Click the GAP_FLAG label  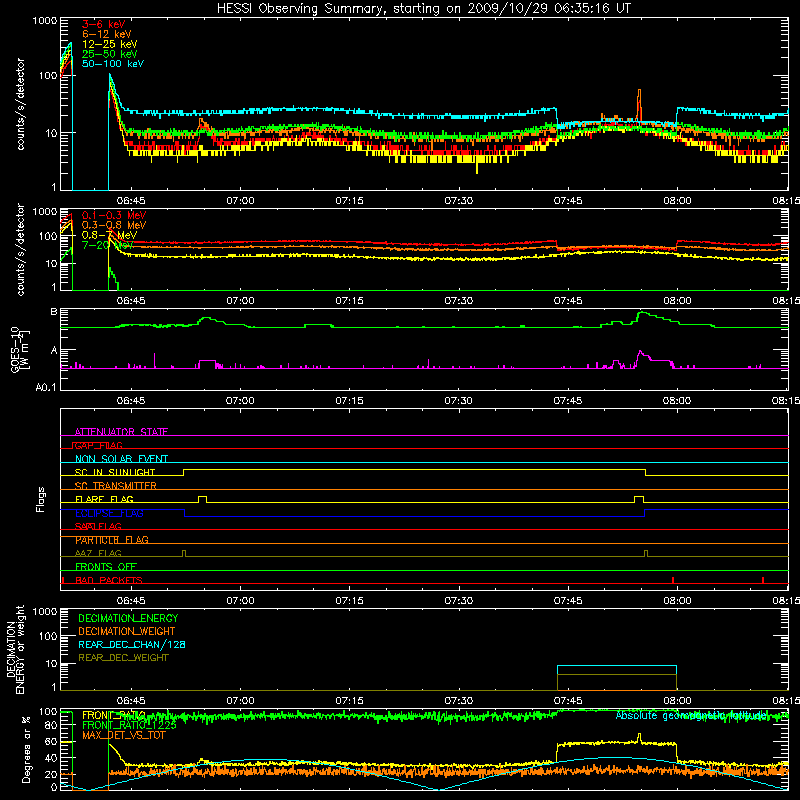point(98,445)
